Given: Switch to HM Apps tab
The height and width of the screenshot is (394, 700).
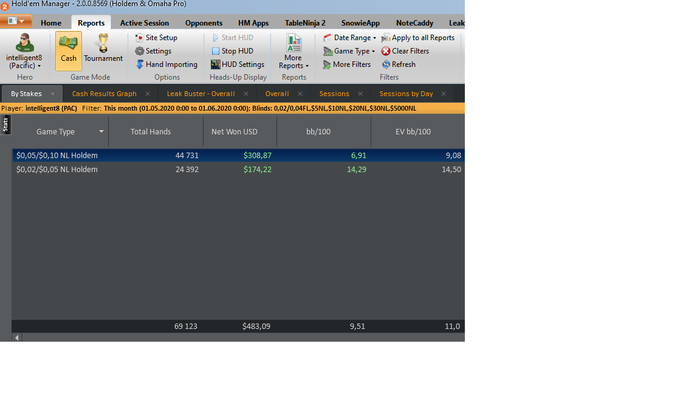Looking at the screenshot, I should point(253,23).
